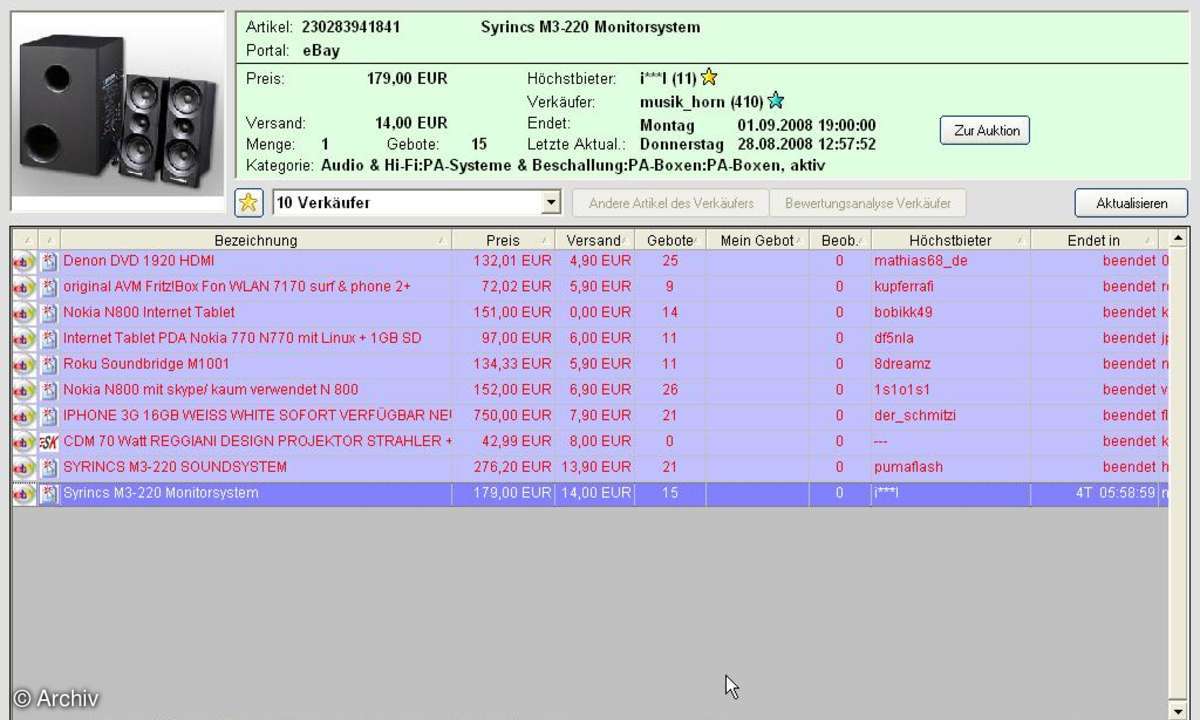Image resolution: width=1200 pixels, height=720 pixels.
Task: Sort by Bezeichnung column header
Action: click(x=256, y=240)
